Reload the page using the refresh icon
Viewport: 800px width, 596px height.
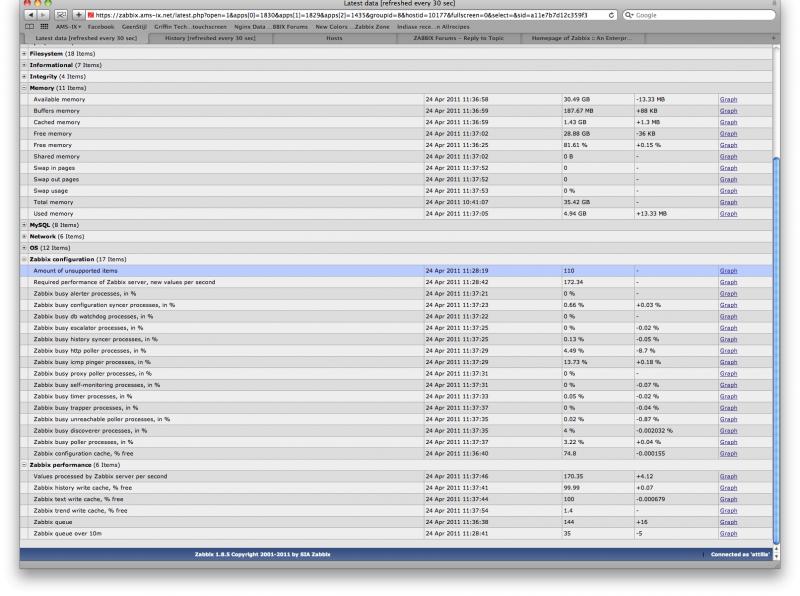[611, 15]
